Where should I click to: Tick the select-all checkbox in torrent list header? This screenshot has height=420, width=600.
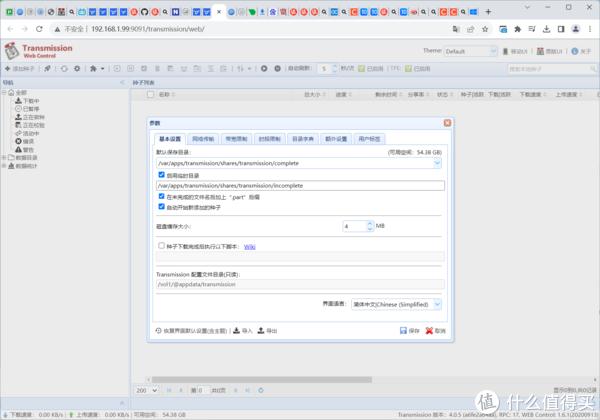(x=151, y=94)
